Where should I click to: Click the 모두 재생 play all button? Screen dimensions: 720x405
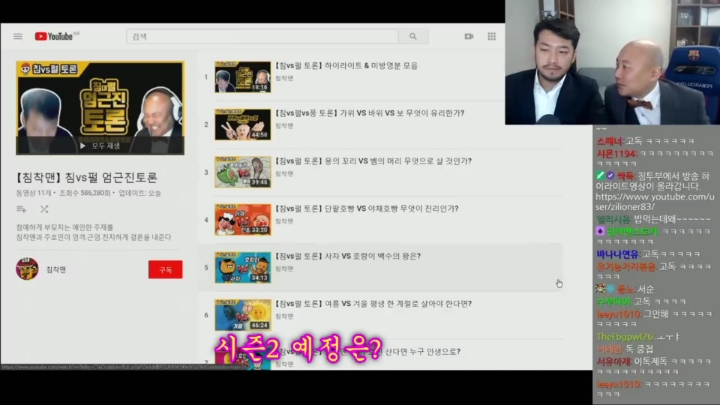click(x=100, y=146)
